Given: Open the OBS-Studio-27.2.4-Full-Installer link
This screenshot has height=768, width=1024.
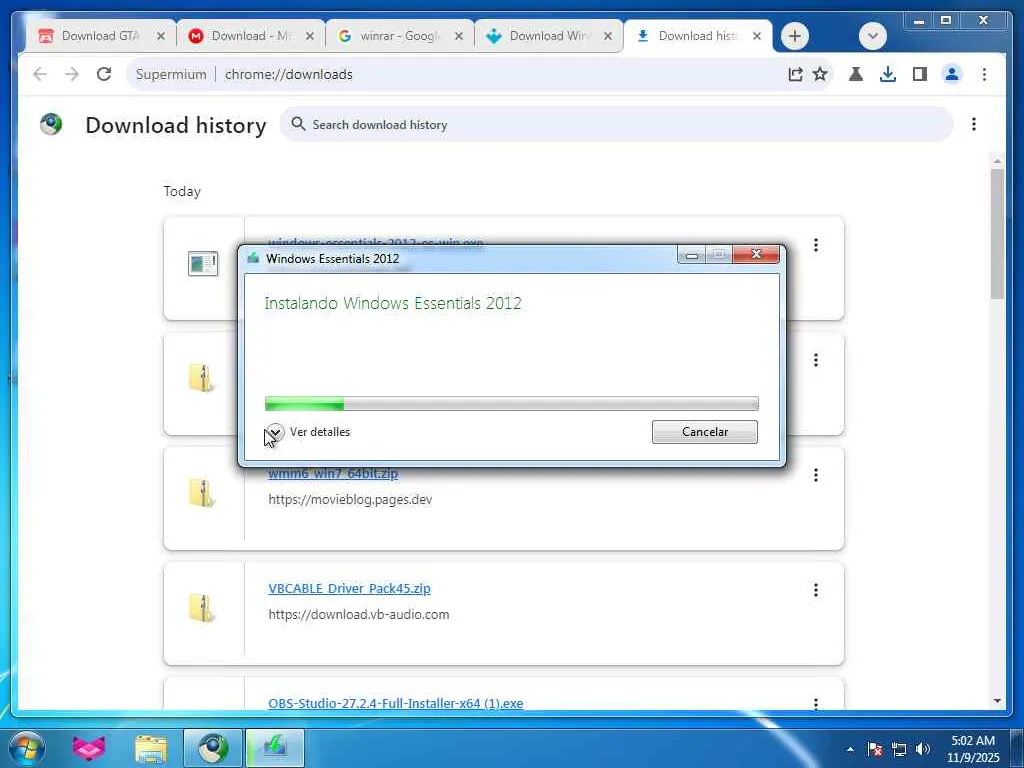Looking at the screenshot, I should coord(396,703).
